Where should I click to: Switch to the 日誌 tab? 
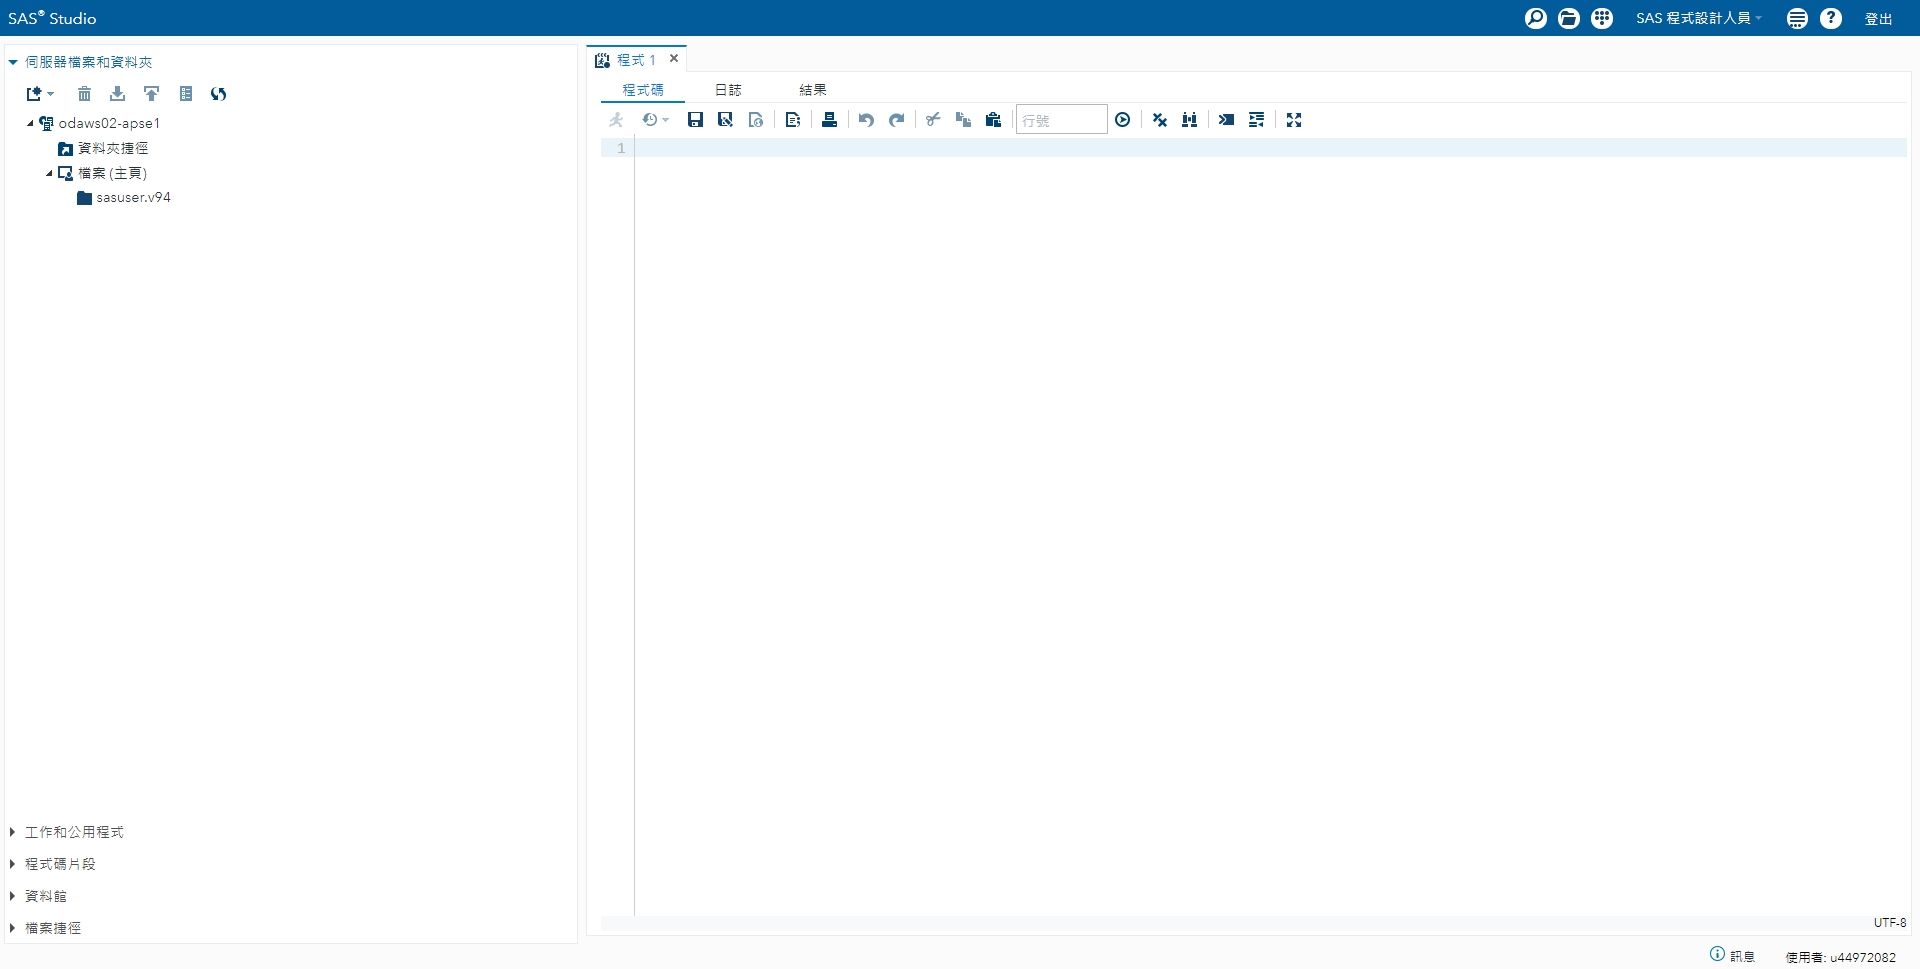point(728,89)
